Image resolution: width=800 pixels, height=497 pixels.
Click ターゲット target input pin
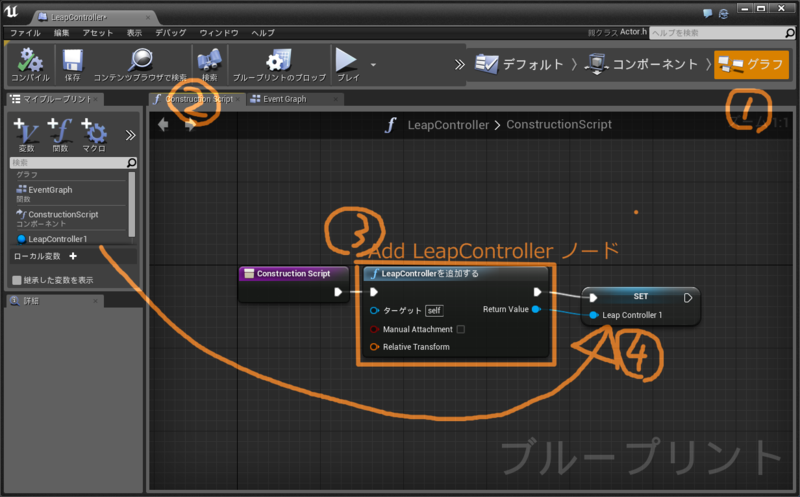point(374,310)
